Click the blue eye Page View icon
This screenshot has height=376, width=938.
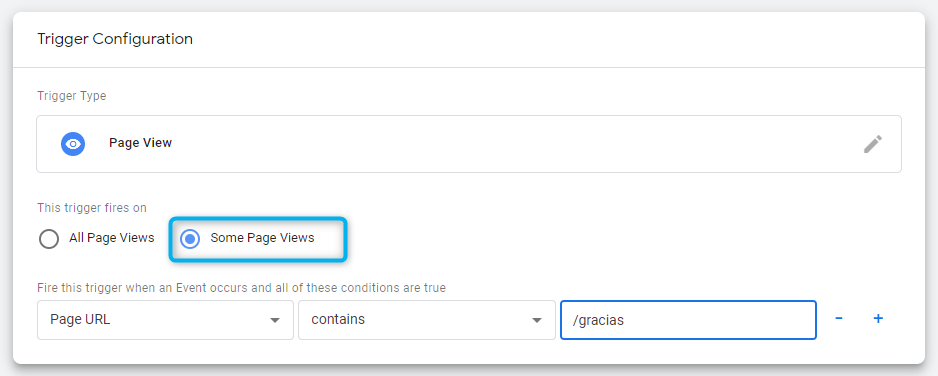(73, 144)
